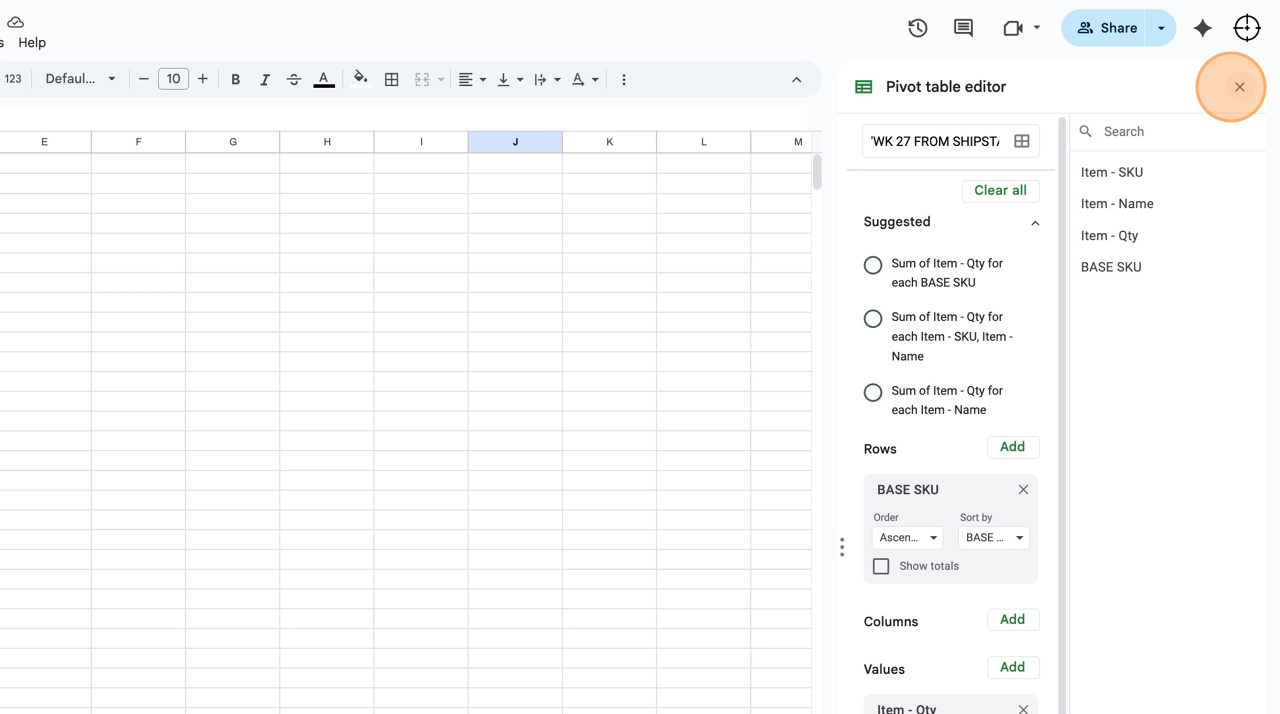
Task: Click Add button for Columns
Action: click(x=1012, y=620)
